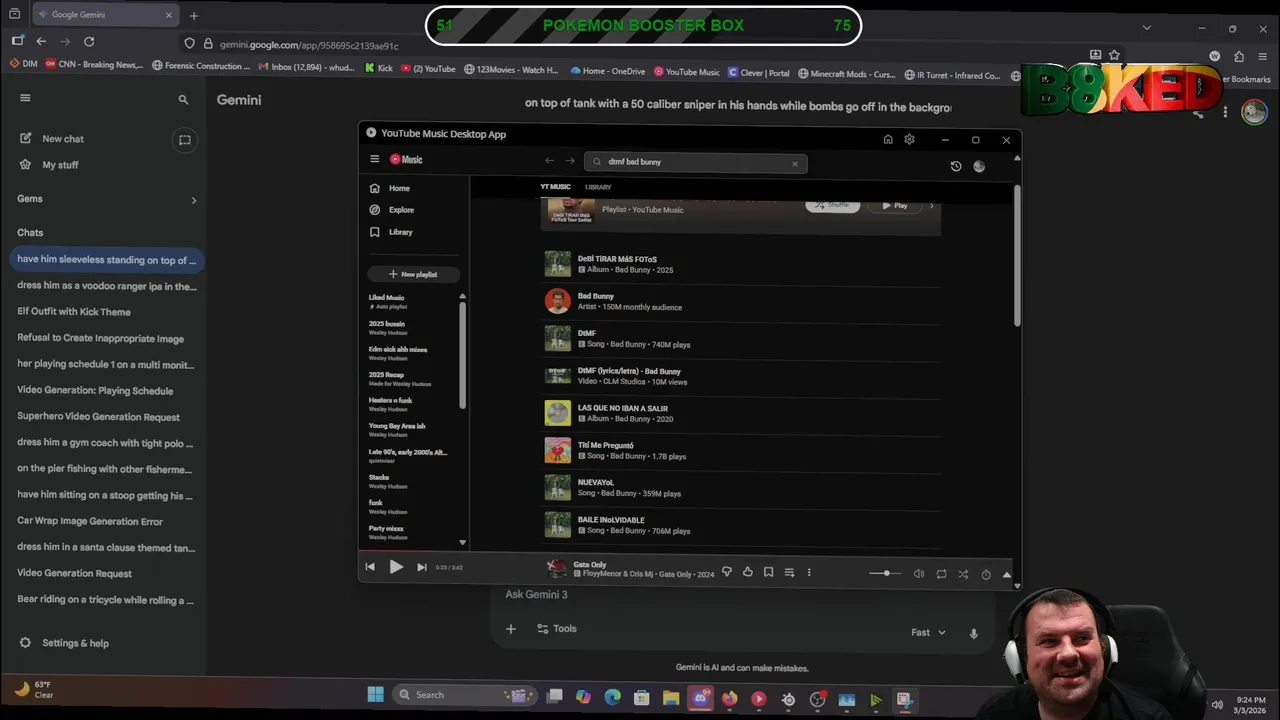Screen dimensions: 1280x720
Task: Add files with plus icon in Gemini prompt
Action: coord(511,629)
